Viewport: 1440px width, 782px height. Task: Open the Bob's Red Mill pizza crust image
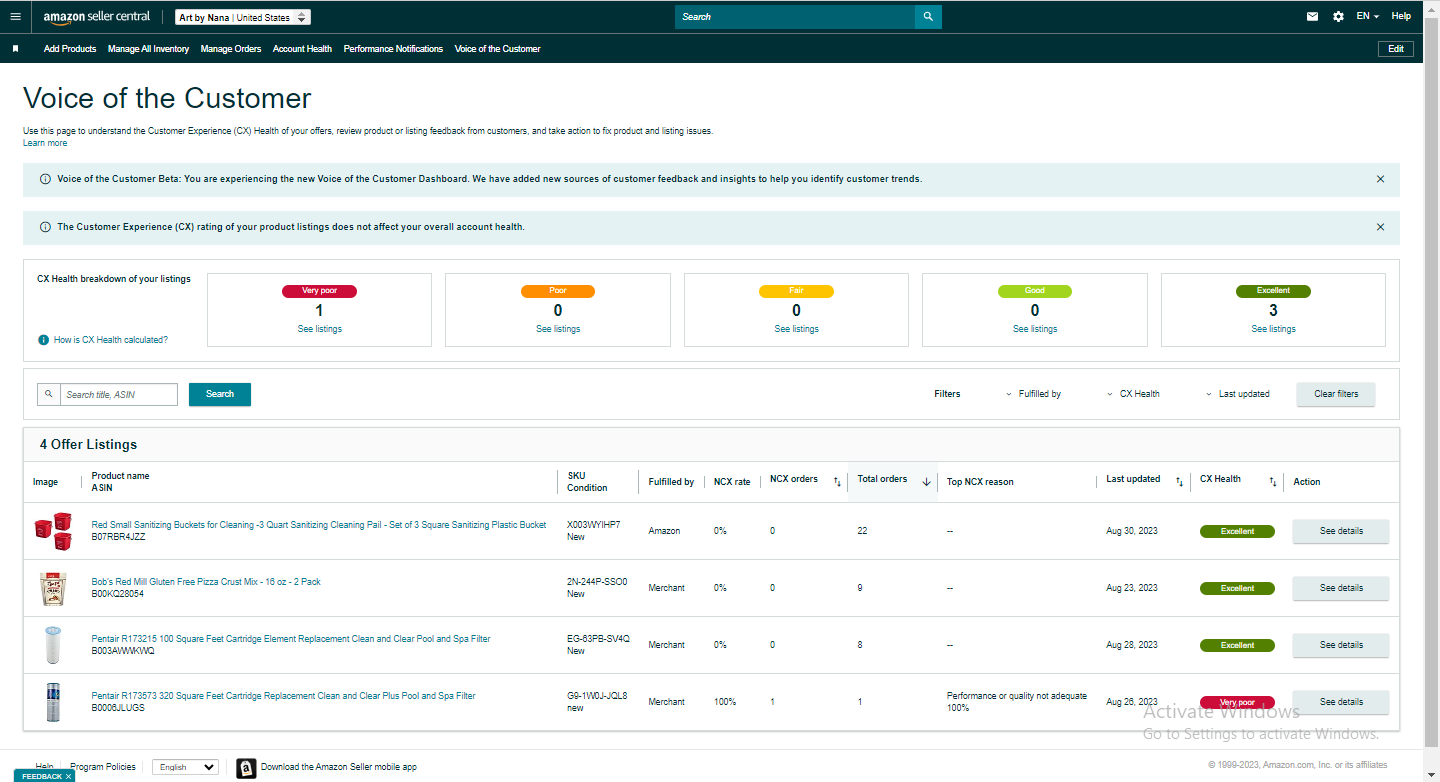click(53, 588)
